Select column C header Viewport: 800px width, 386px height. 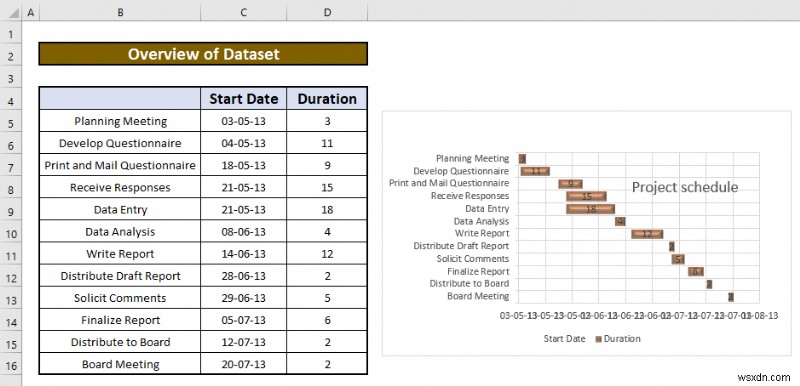pyautogui.click(x=244, y=14)
